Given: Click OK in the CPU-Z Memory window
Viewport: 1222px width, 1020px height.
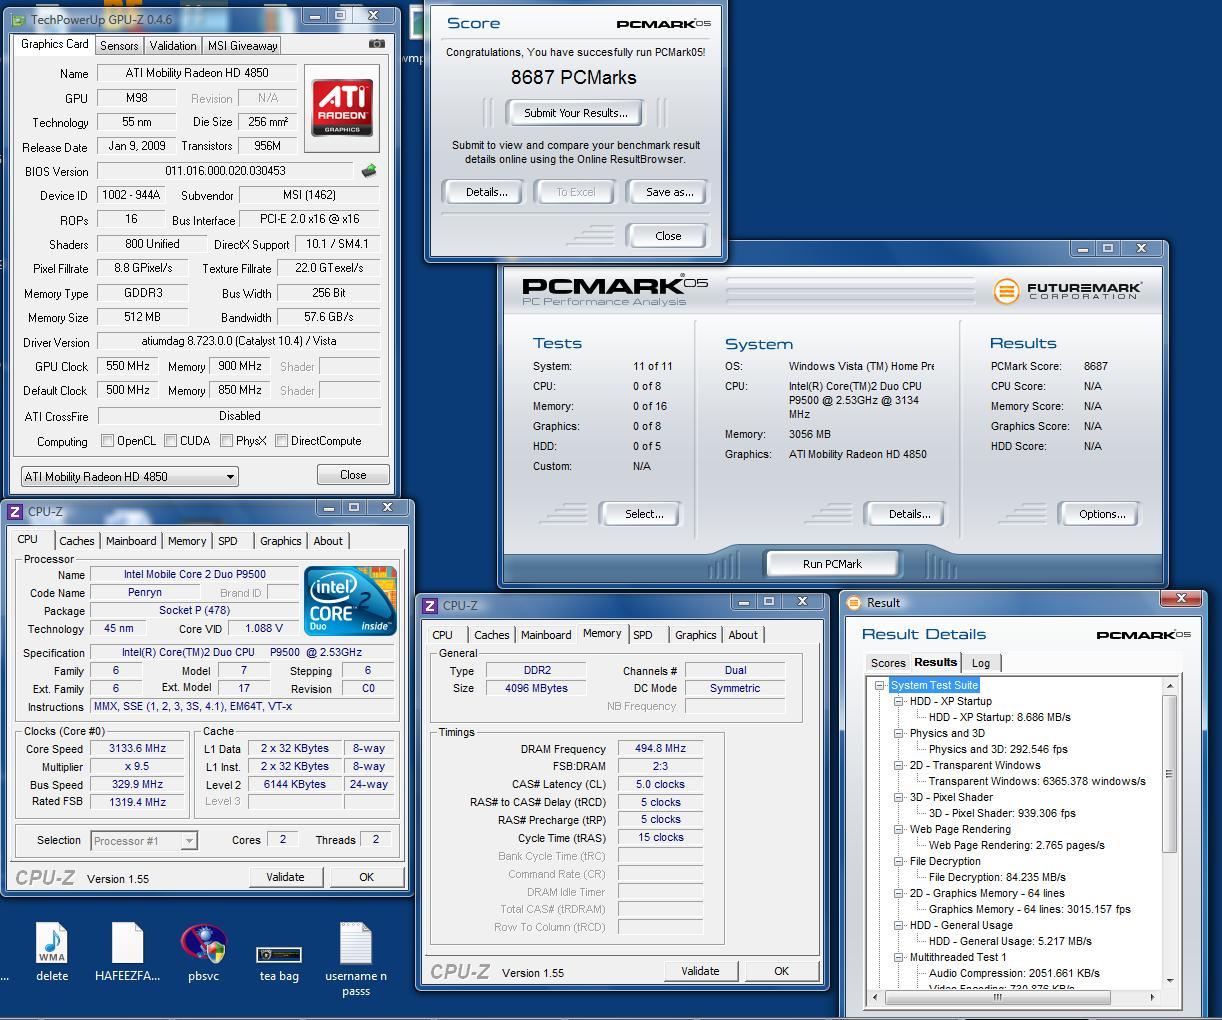Looking at the screenshot, I should coord(781,971).
